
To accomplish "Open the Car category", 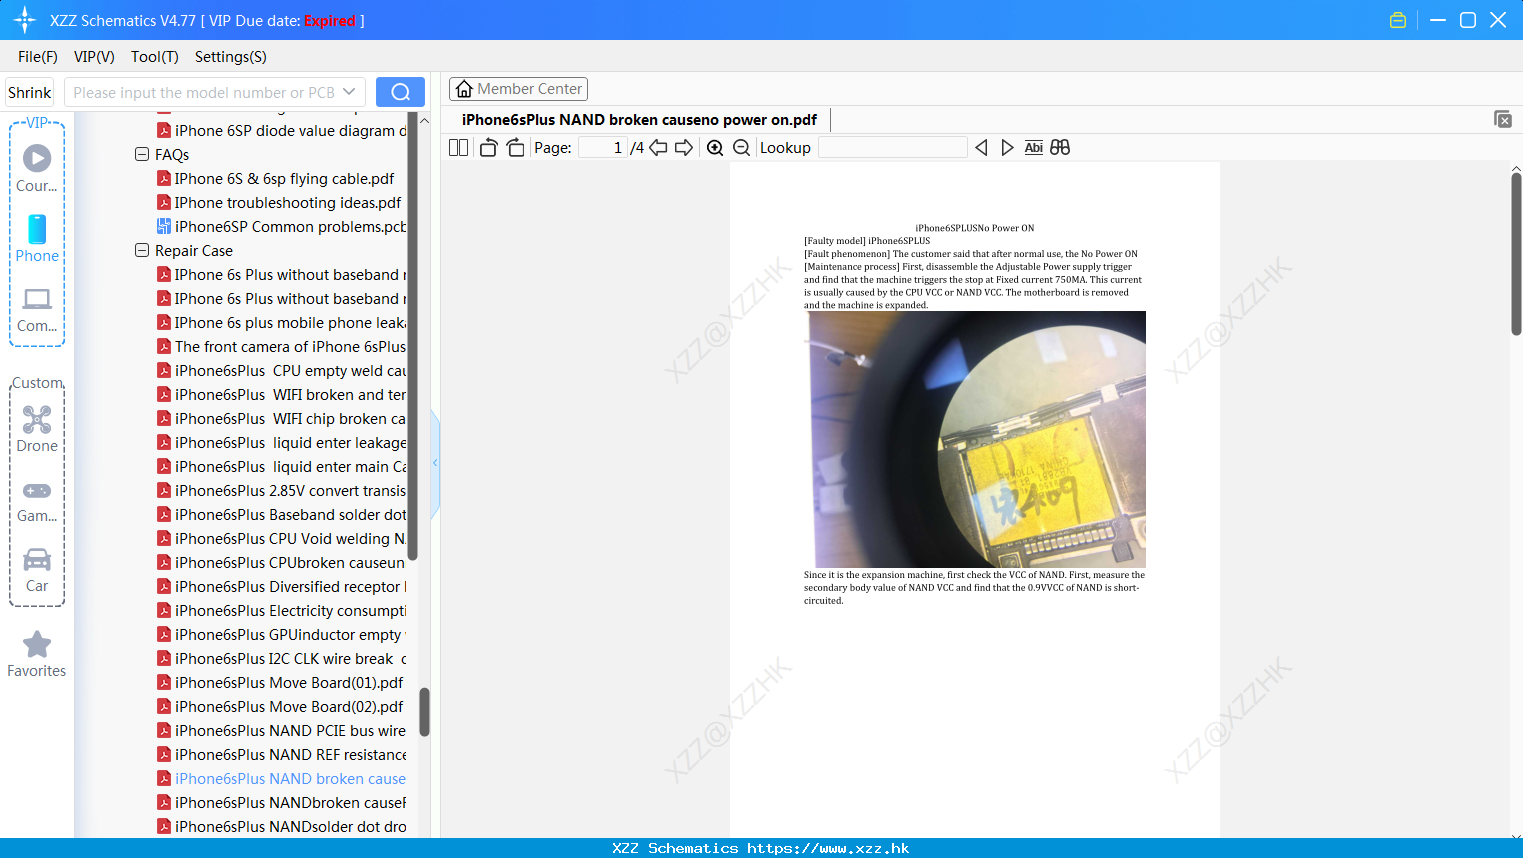I will pyautogui.click(x=37, y=570).
